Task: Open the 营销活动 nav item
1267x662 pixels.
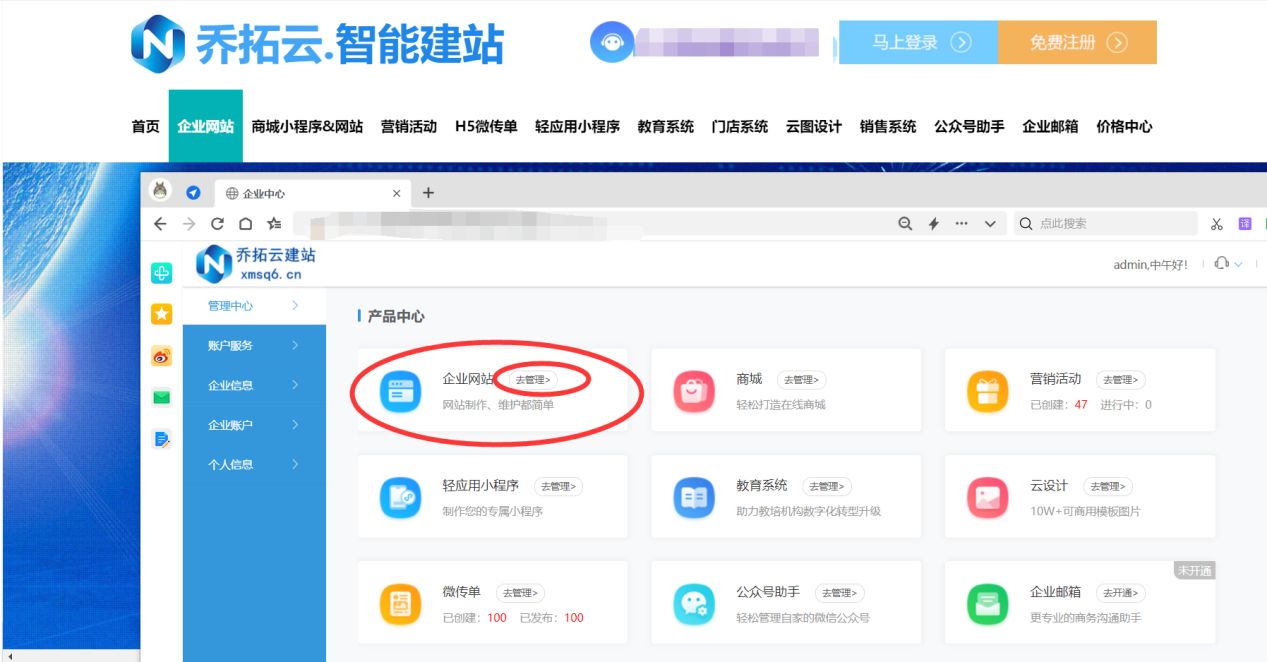Action: pos(409,127)
